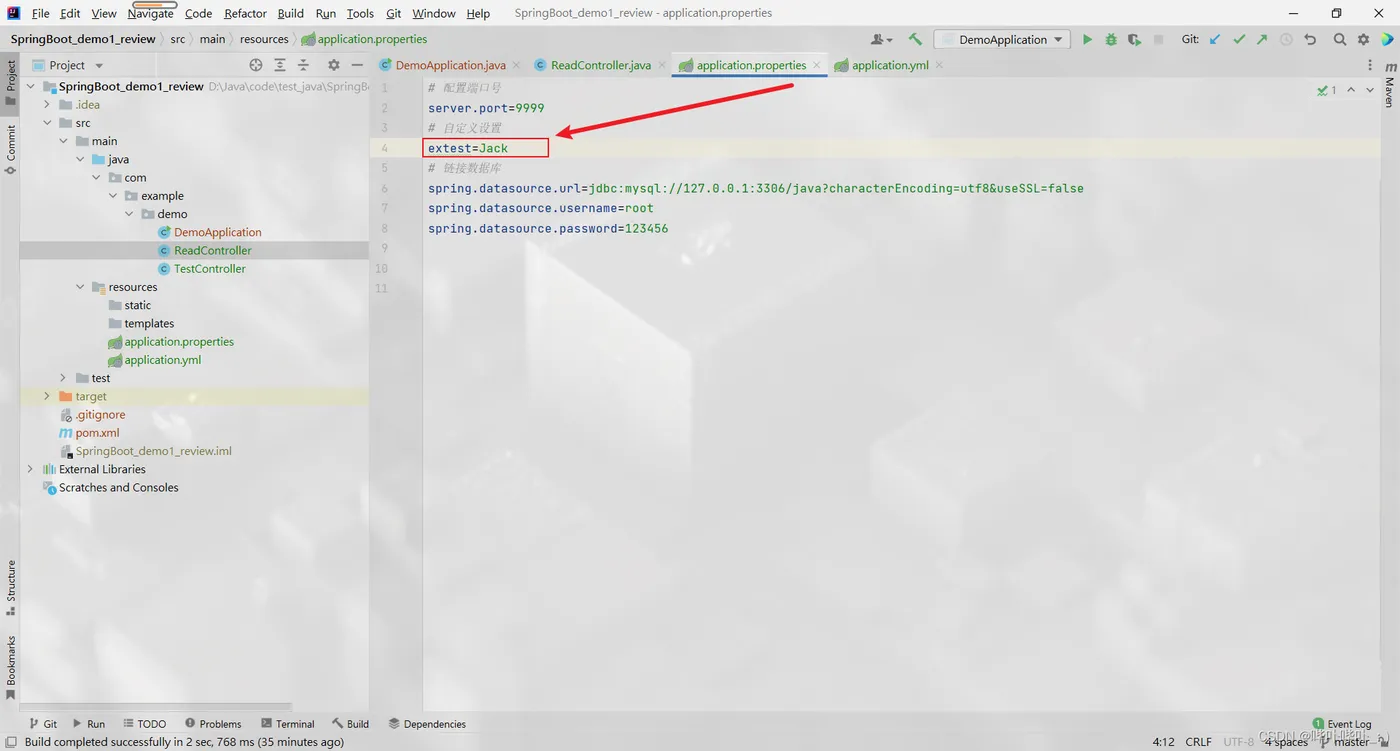Viewport: 1400px width, 751px height.
Task: Expand the .idea folder
Action: (47, 105)
